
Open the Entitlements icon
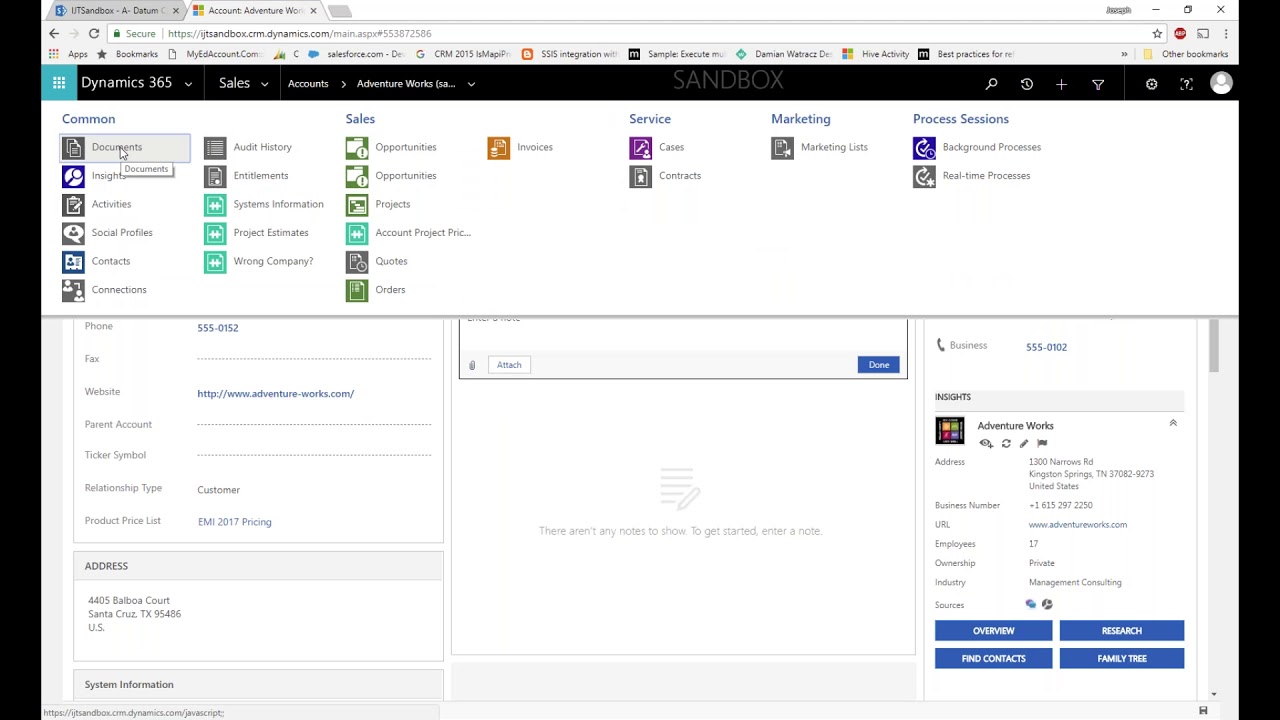(x=215, y=176)
